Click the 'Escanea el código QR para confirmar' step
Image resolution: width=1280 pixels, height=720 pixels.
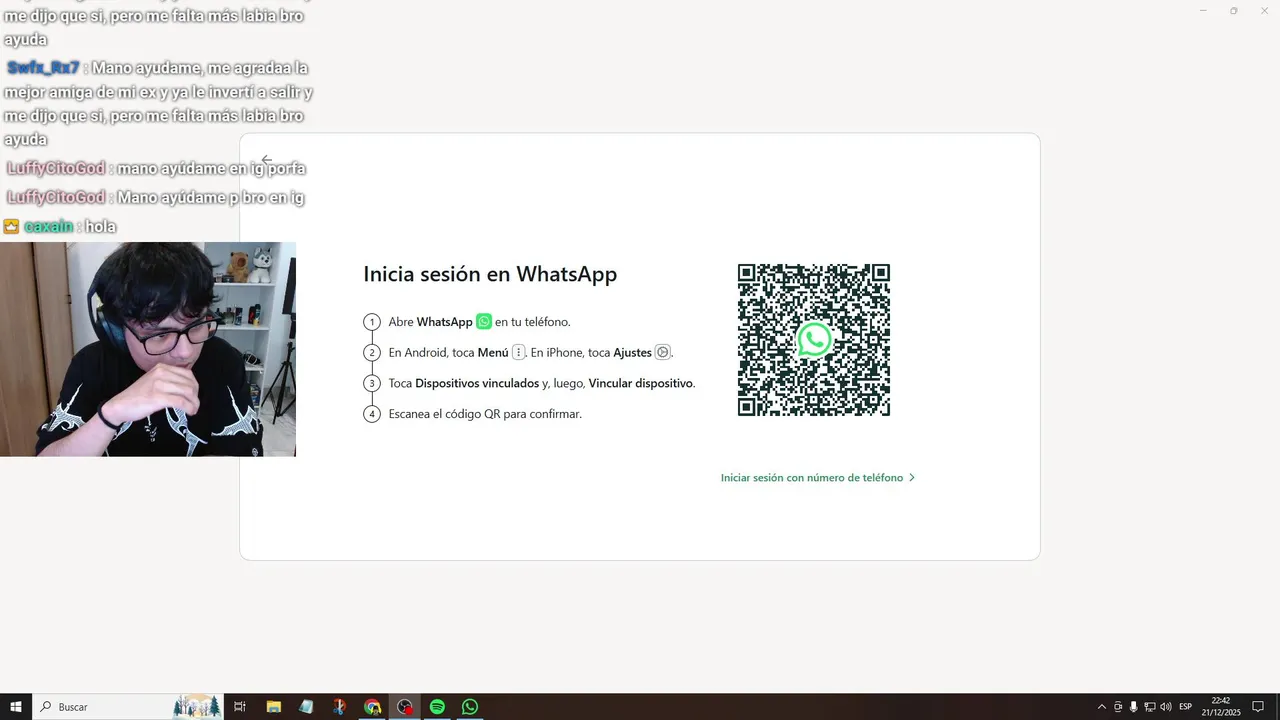485,414
